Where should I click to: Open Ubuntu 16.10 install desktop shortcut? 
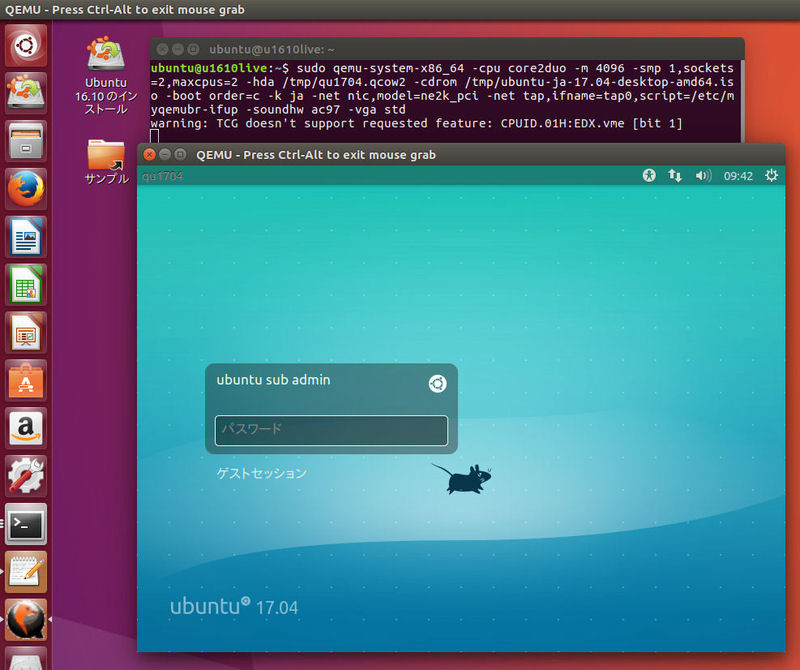106,75
